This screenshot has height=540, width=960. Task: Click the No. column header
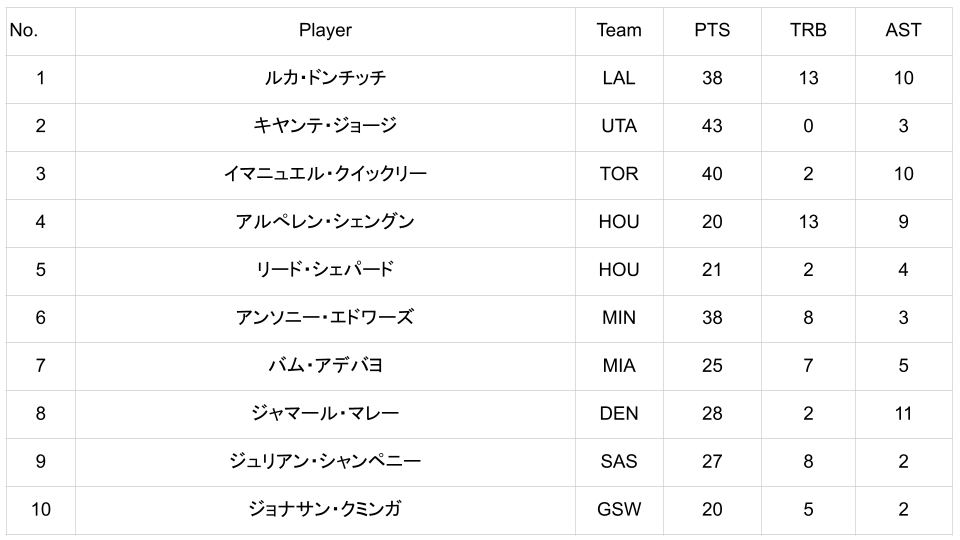pyautogui.click(x=23, y=30)
